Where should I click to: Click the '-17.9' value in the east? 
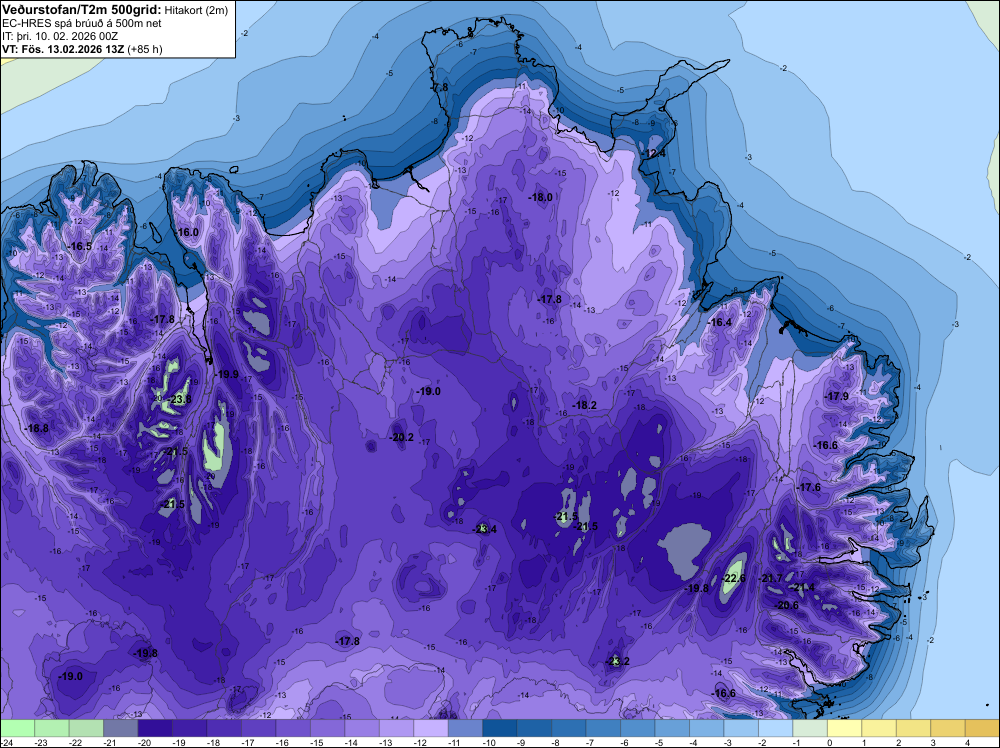pyautogui.click(x=837, y=396)
